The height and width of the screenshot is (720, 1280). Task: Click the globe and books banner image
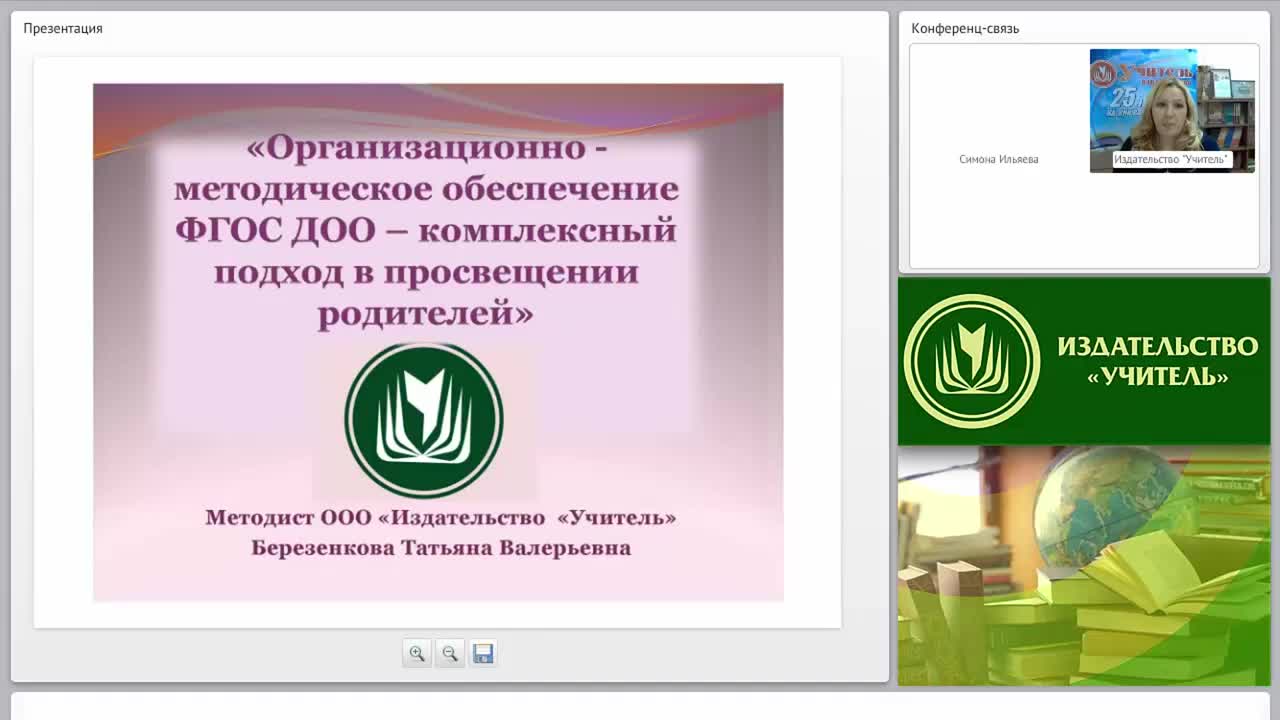point(1084,565)
